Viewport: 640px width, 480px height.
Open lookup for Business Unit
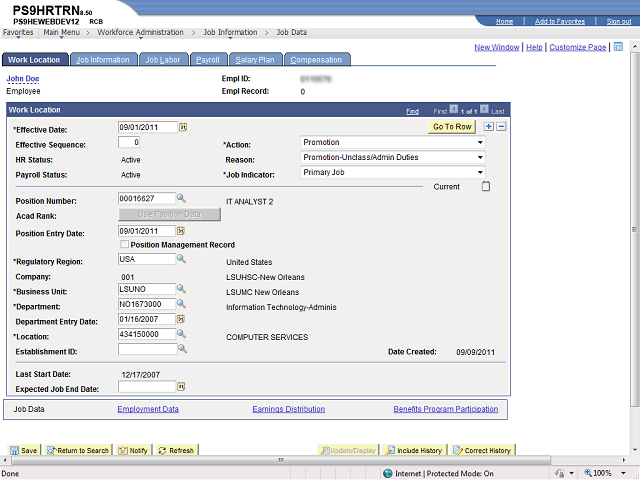tap(181, 289)
